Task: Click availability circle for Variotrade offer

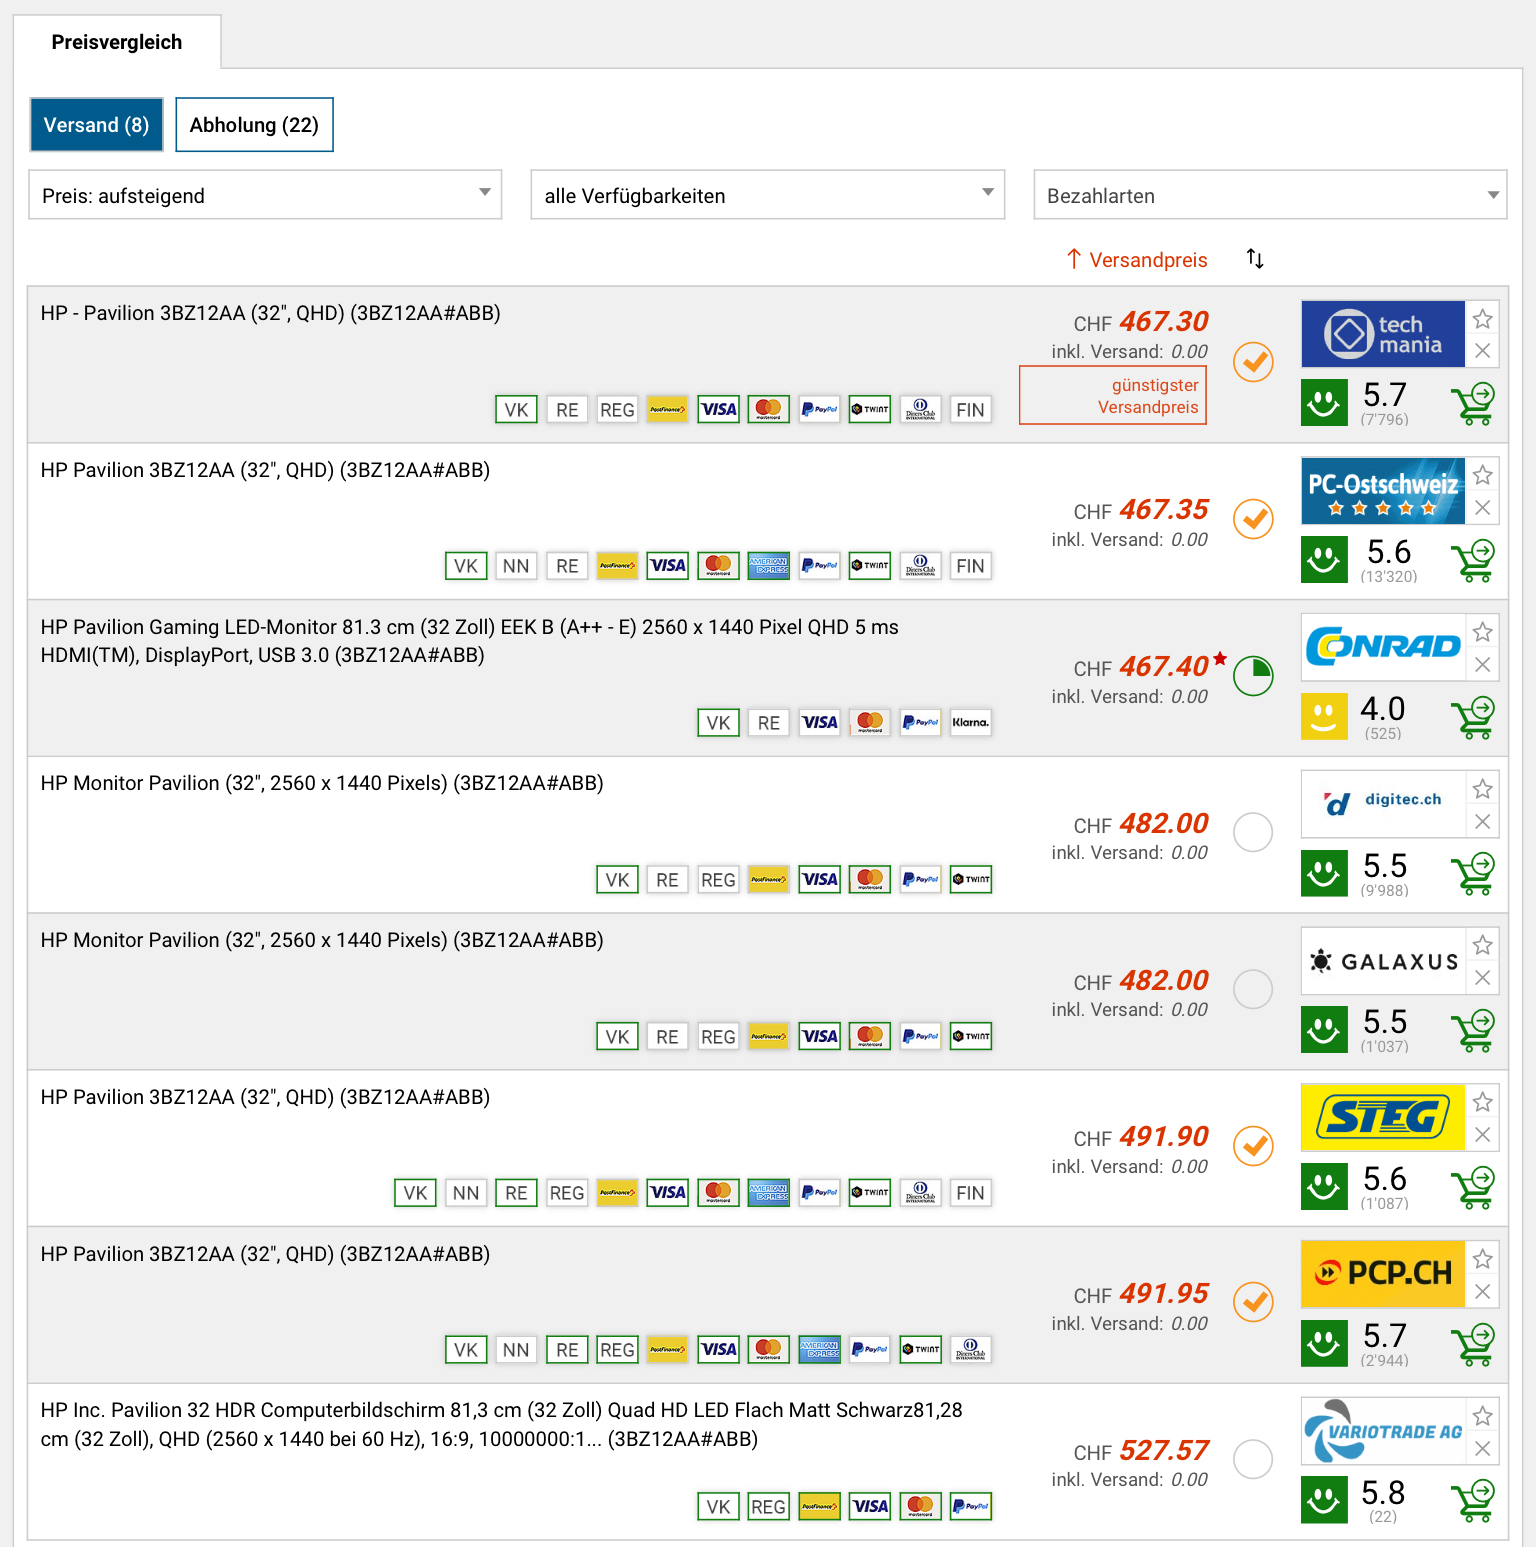Action: 1252,1459
